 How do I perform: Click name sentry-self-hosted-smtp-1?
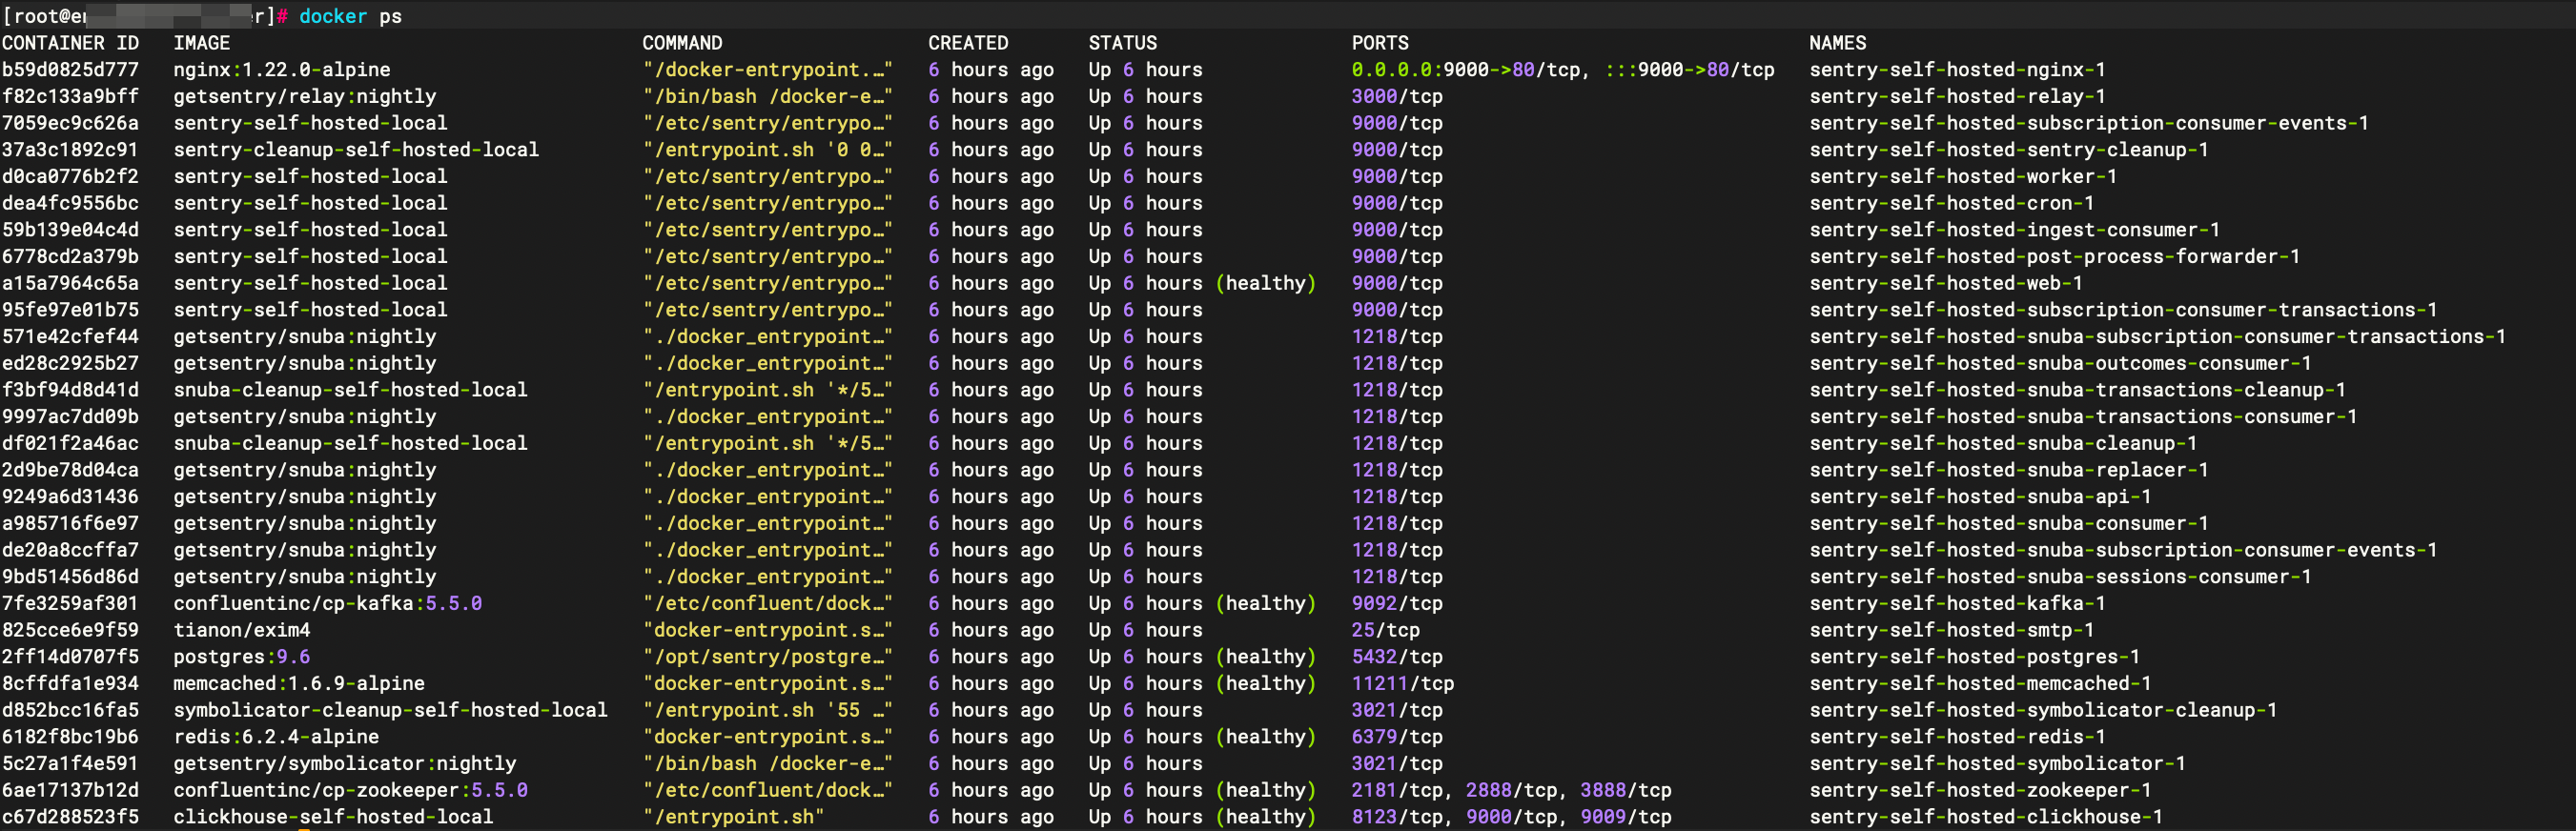(1951, 630)
